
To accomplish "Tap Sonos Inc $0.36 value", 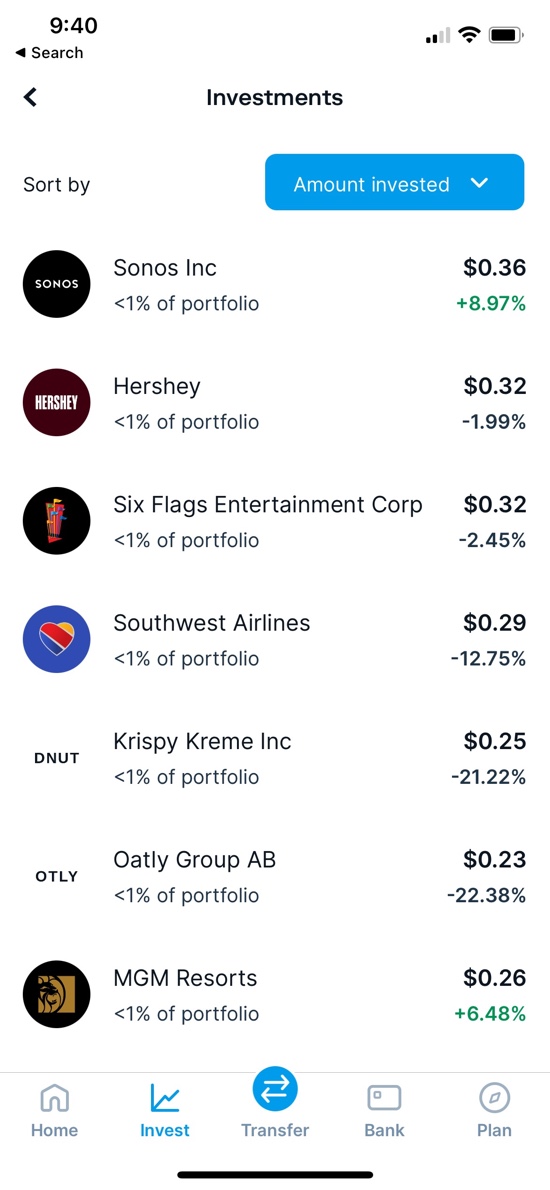I will (495, 267).
